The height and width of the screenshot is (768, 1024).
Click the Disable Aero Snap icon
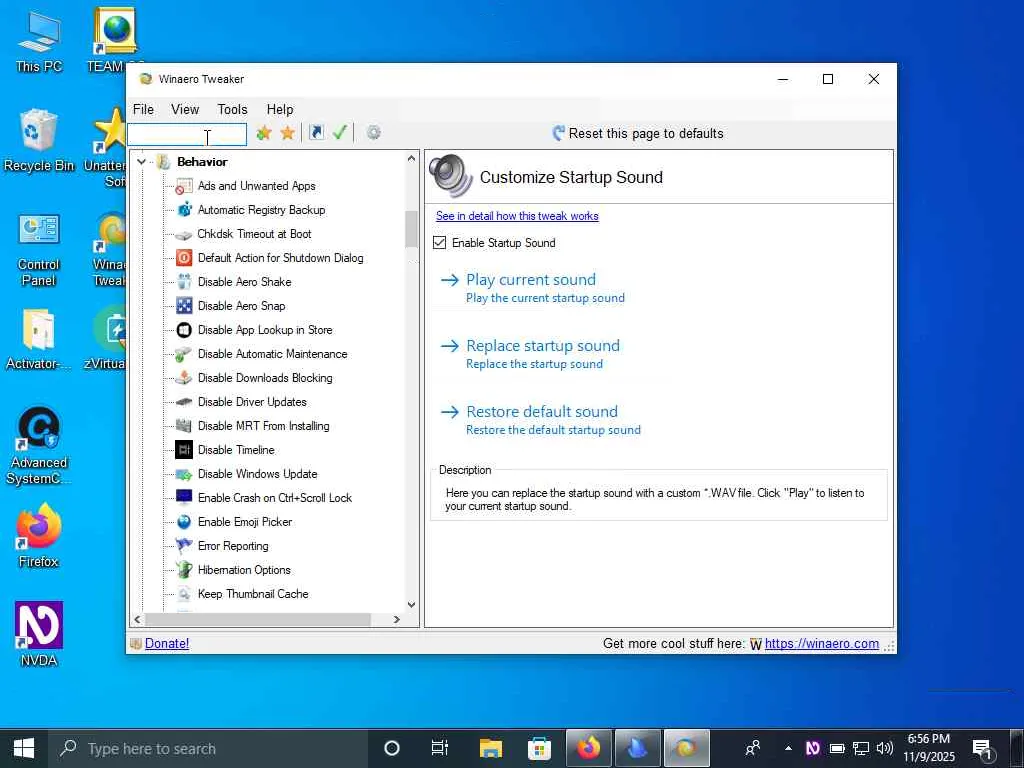[184, 306]
